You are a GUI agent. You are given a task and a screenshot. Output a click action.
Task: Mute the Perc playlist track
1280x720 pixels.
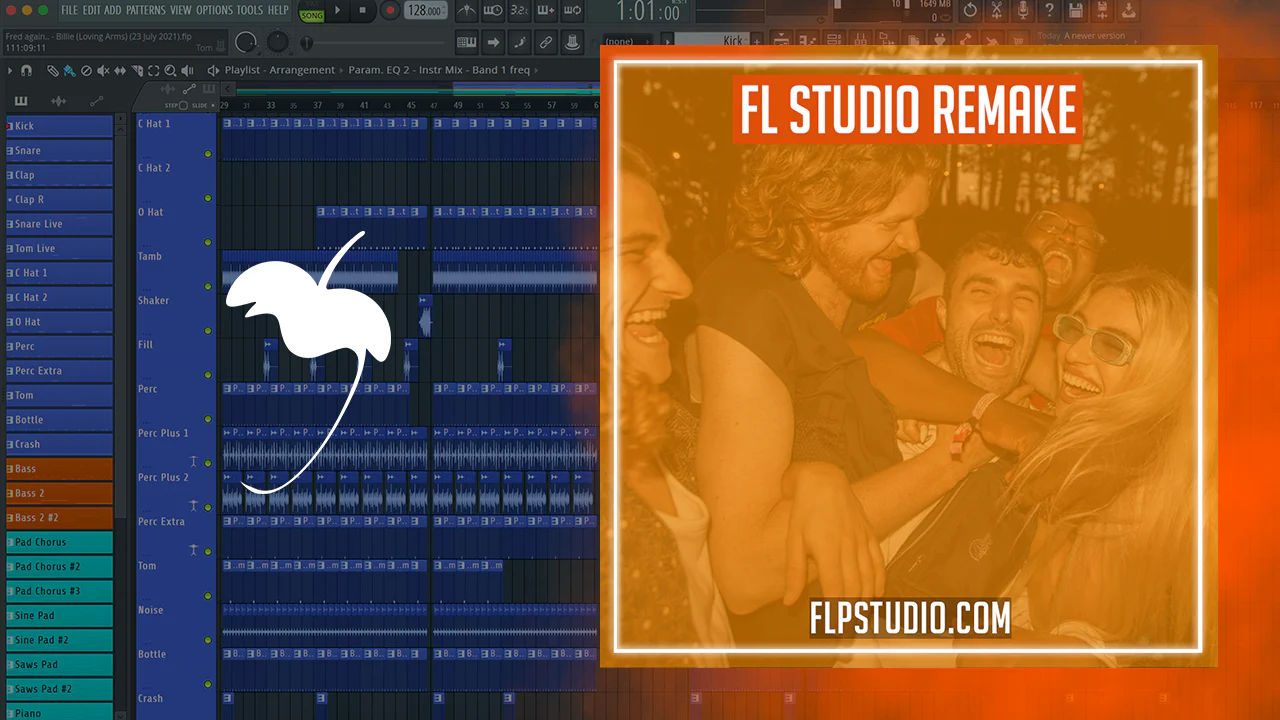(208, 419)
